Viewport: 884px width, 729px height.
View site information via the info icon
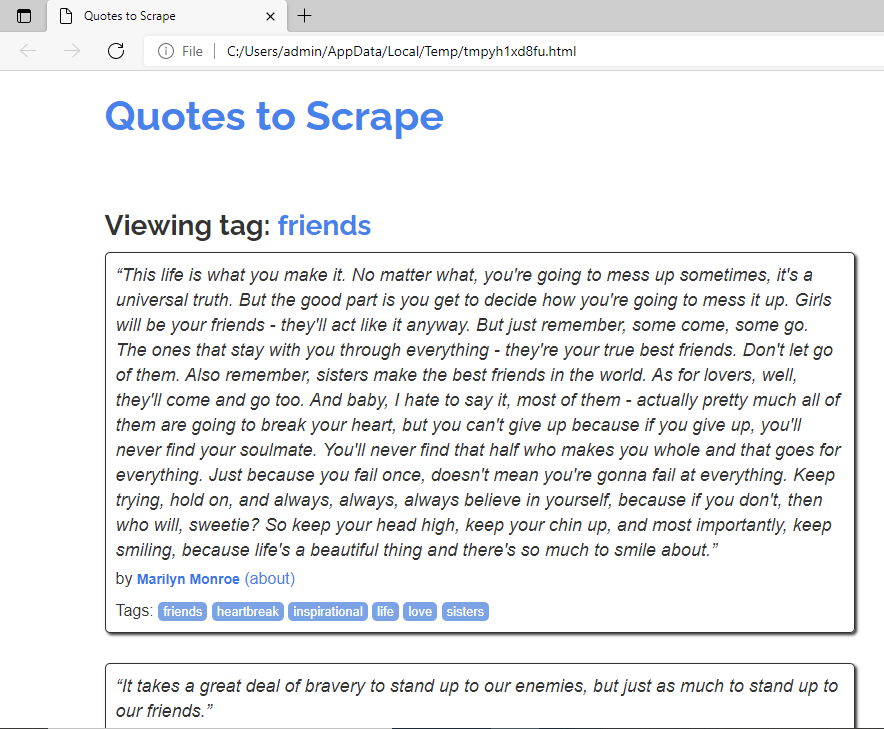coord(166,51)
